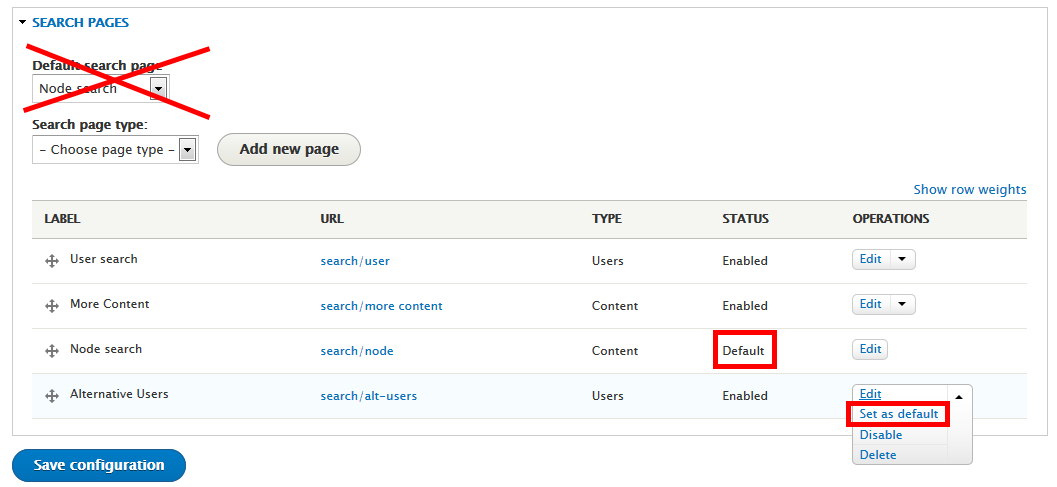The width and height of the screenshot is (1057, 487).
Task: Click the More Content row drag handle
Action: (52, 306)
